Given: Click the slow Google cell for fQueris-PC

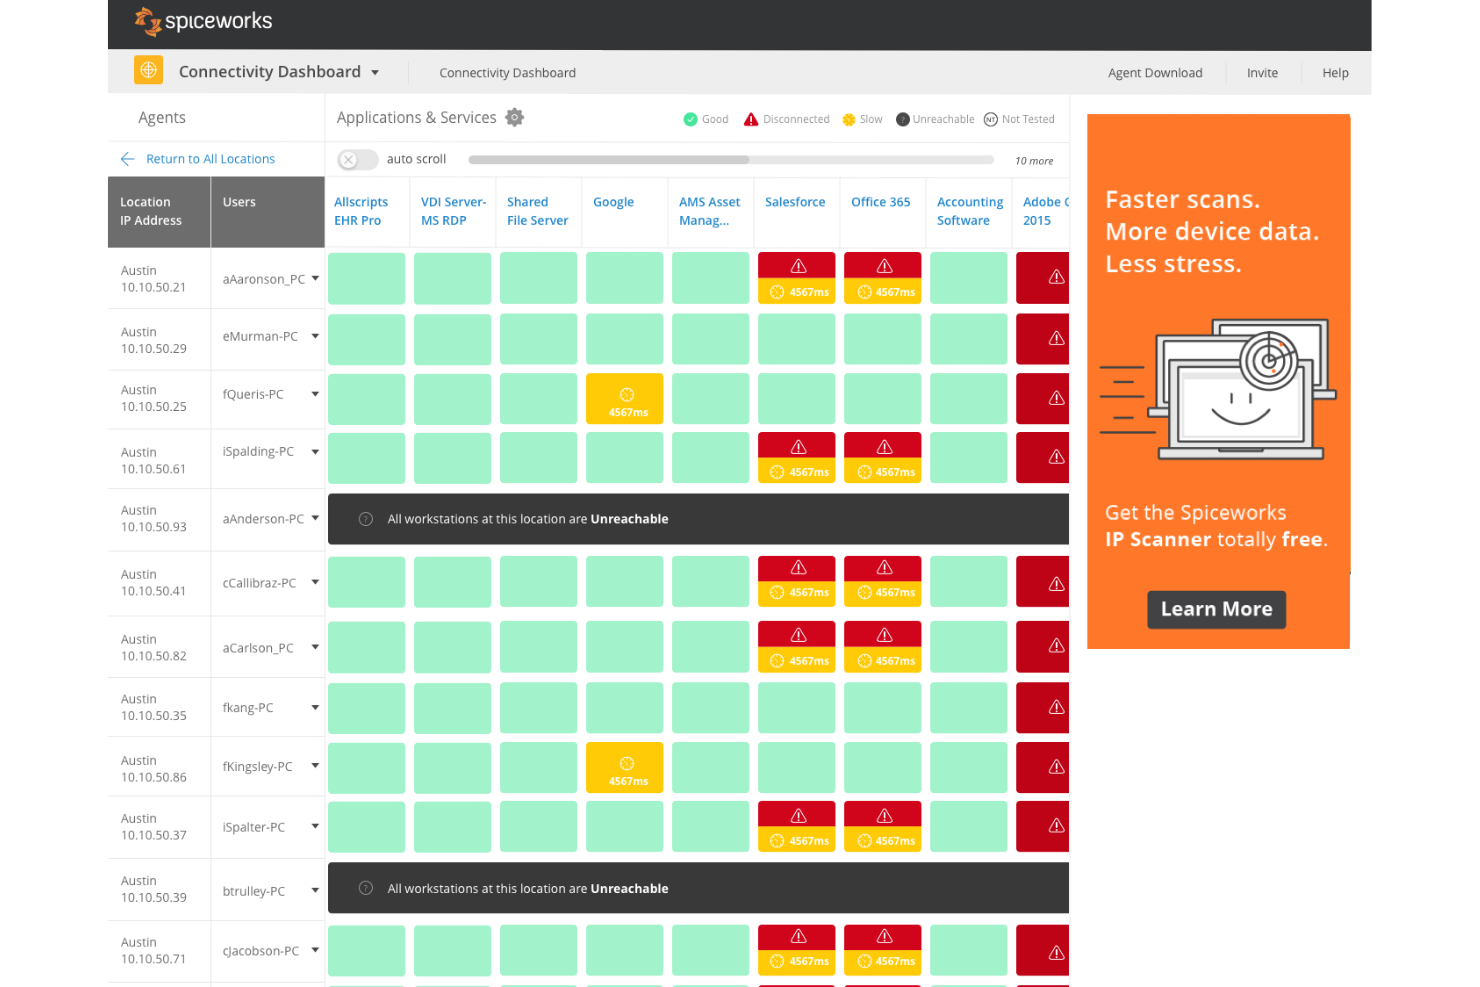Looking at the screenshot, I should (624, 398).
